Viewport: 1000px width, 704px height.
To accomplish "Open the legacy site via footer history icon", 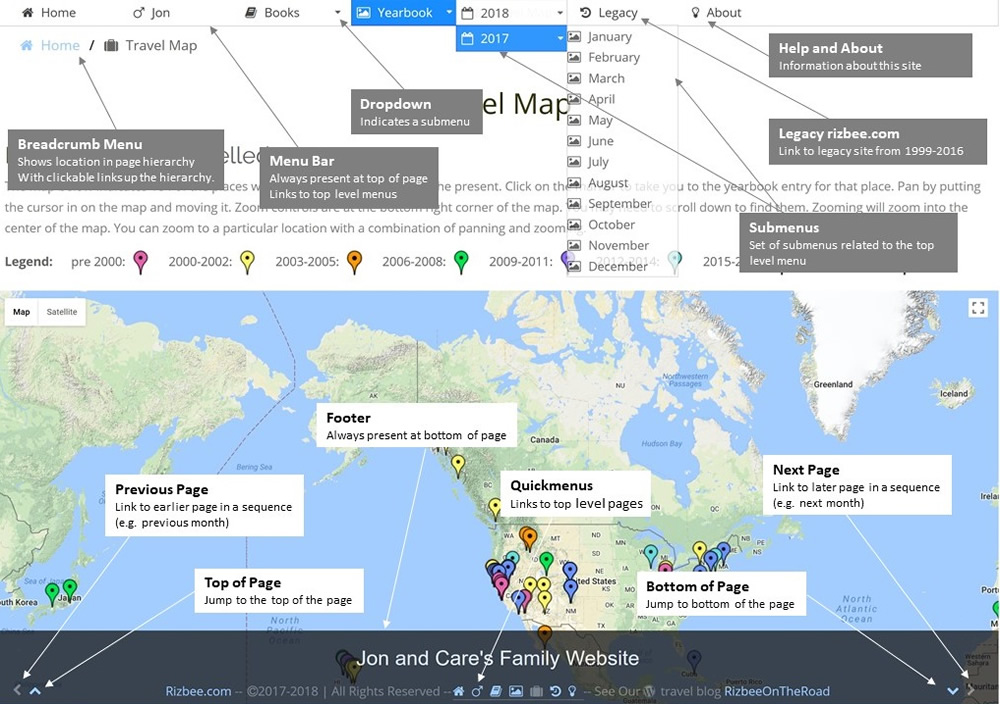I will pyautogui.click(x=555, y=691).
